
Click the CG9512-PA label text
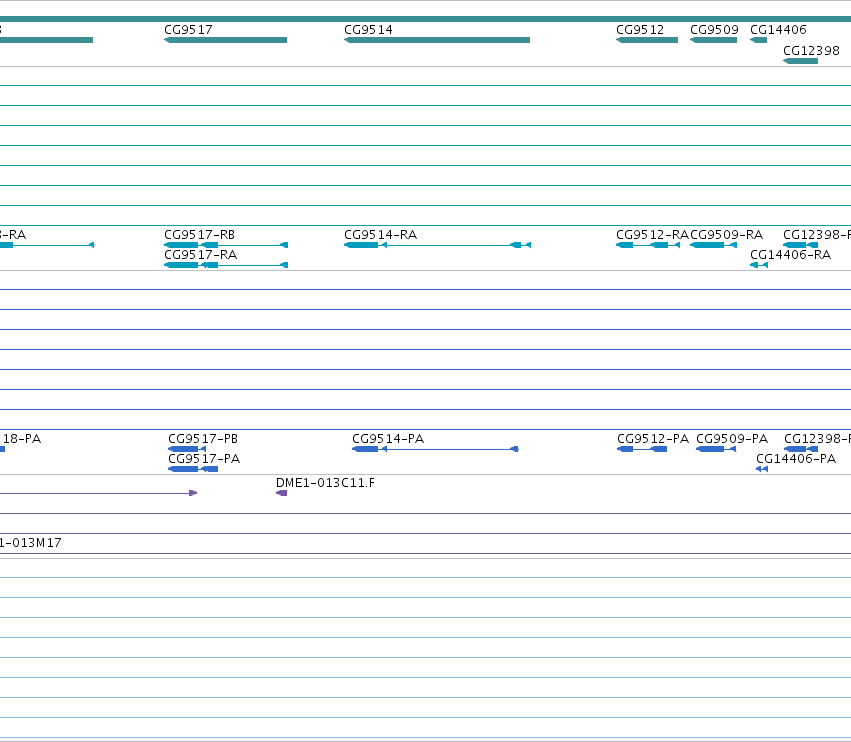pos(653,439)
